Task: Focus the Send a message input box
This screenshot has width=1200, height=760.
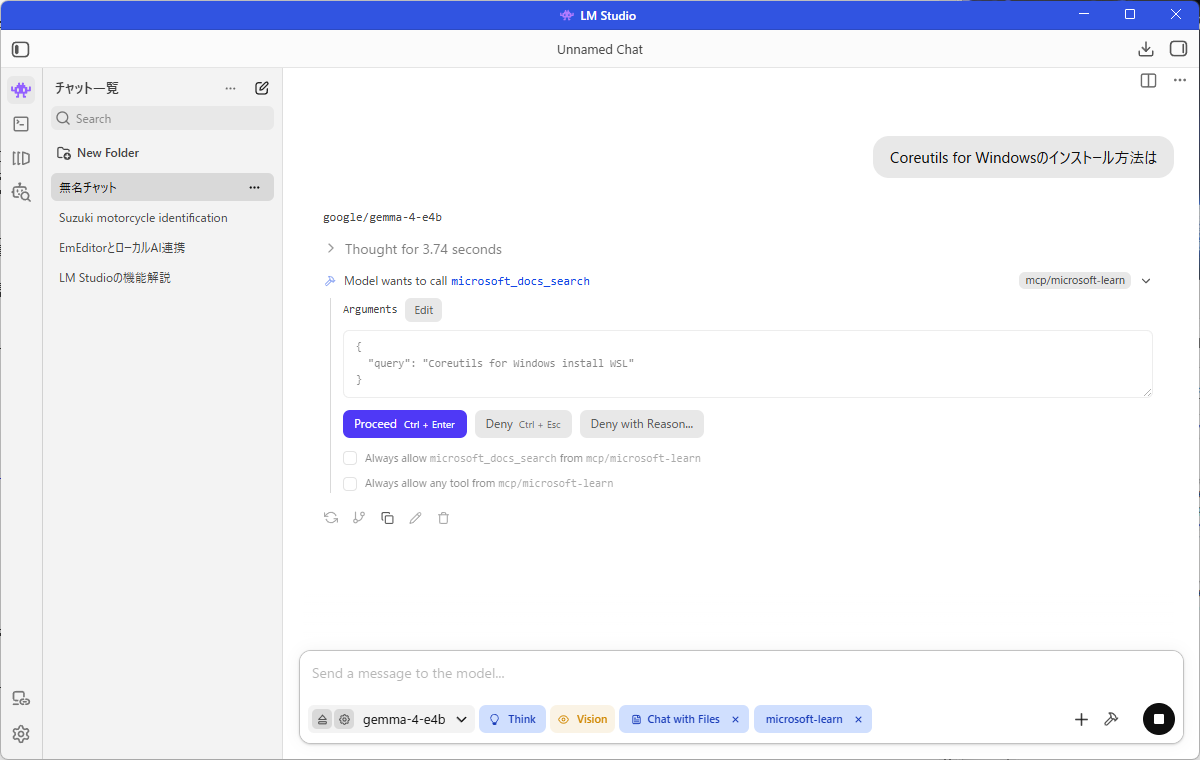Action: 741,674
